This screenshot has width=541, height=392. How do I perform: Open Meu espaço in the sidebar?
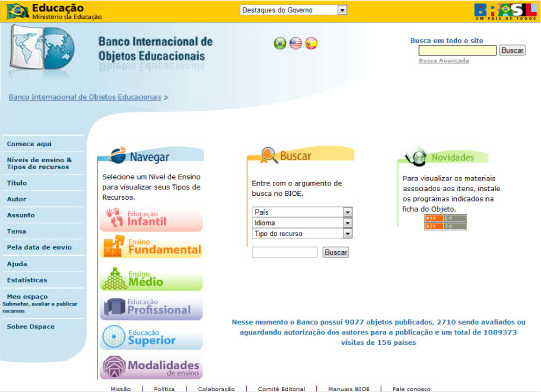click(x=27, y=297)
